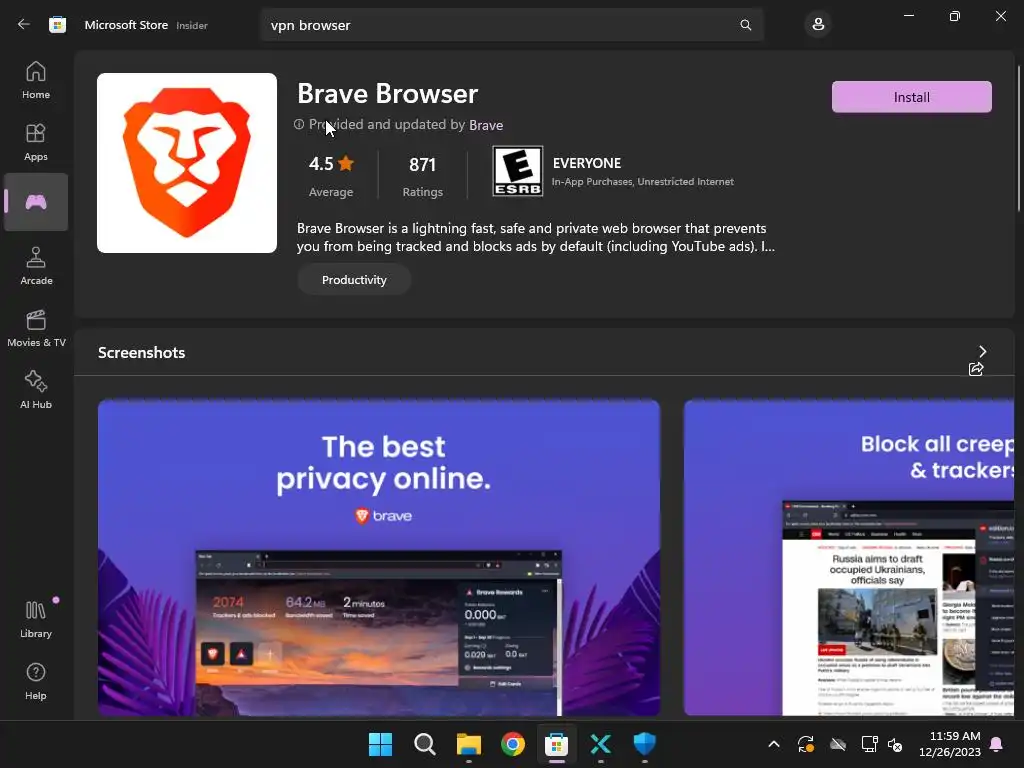View the 871 Ratings count
The width and height of the screenshot is (1024, 768).
(423, 175)
